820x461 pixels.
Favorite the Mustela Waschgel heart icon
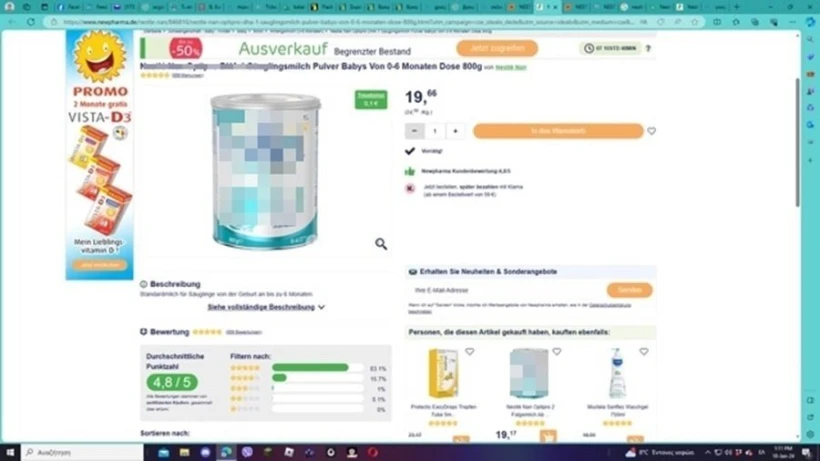(x=644, y=352)
